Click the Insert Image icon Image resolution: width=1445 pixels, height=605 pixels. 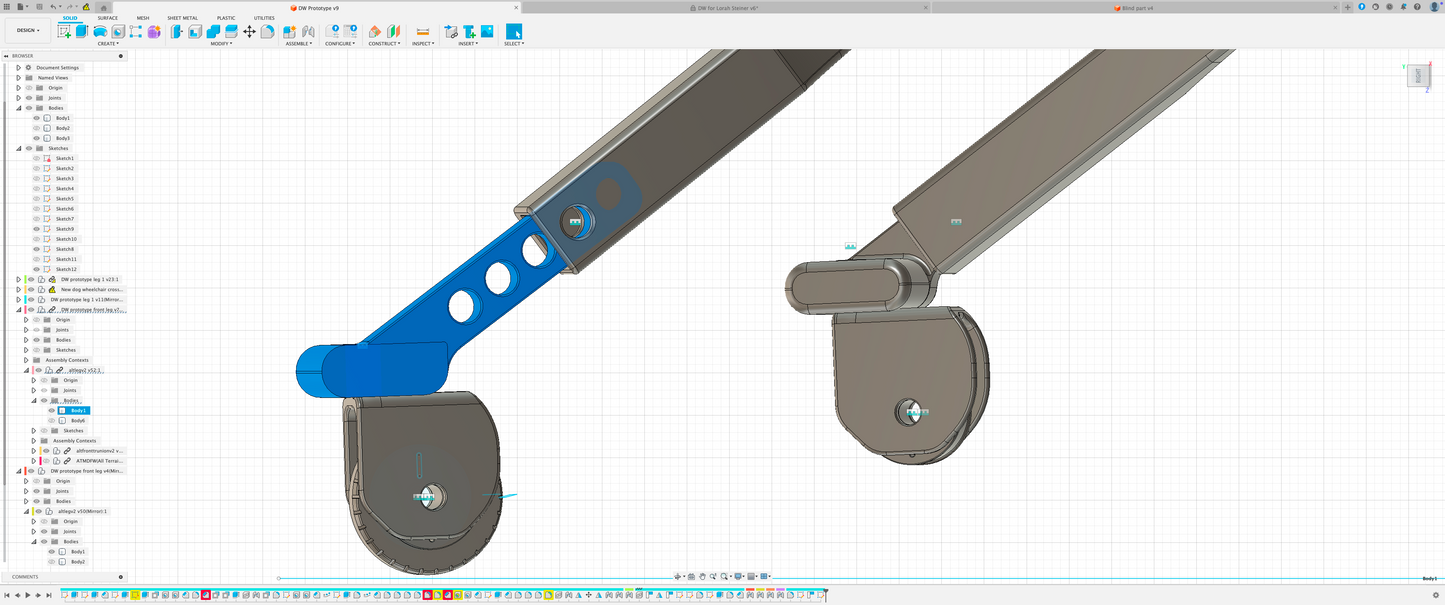click(x=487, y=32)
